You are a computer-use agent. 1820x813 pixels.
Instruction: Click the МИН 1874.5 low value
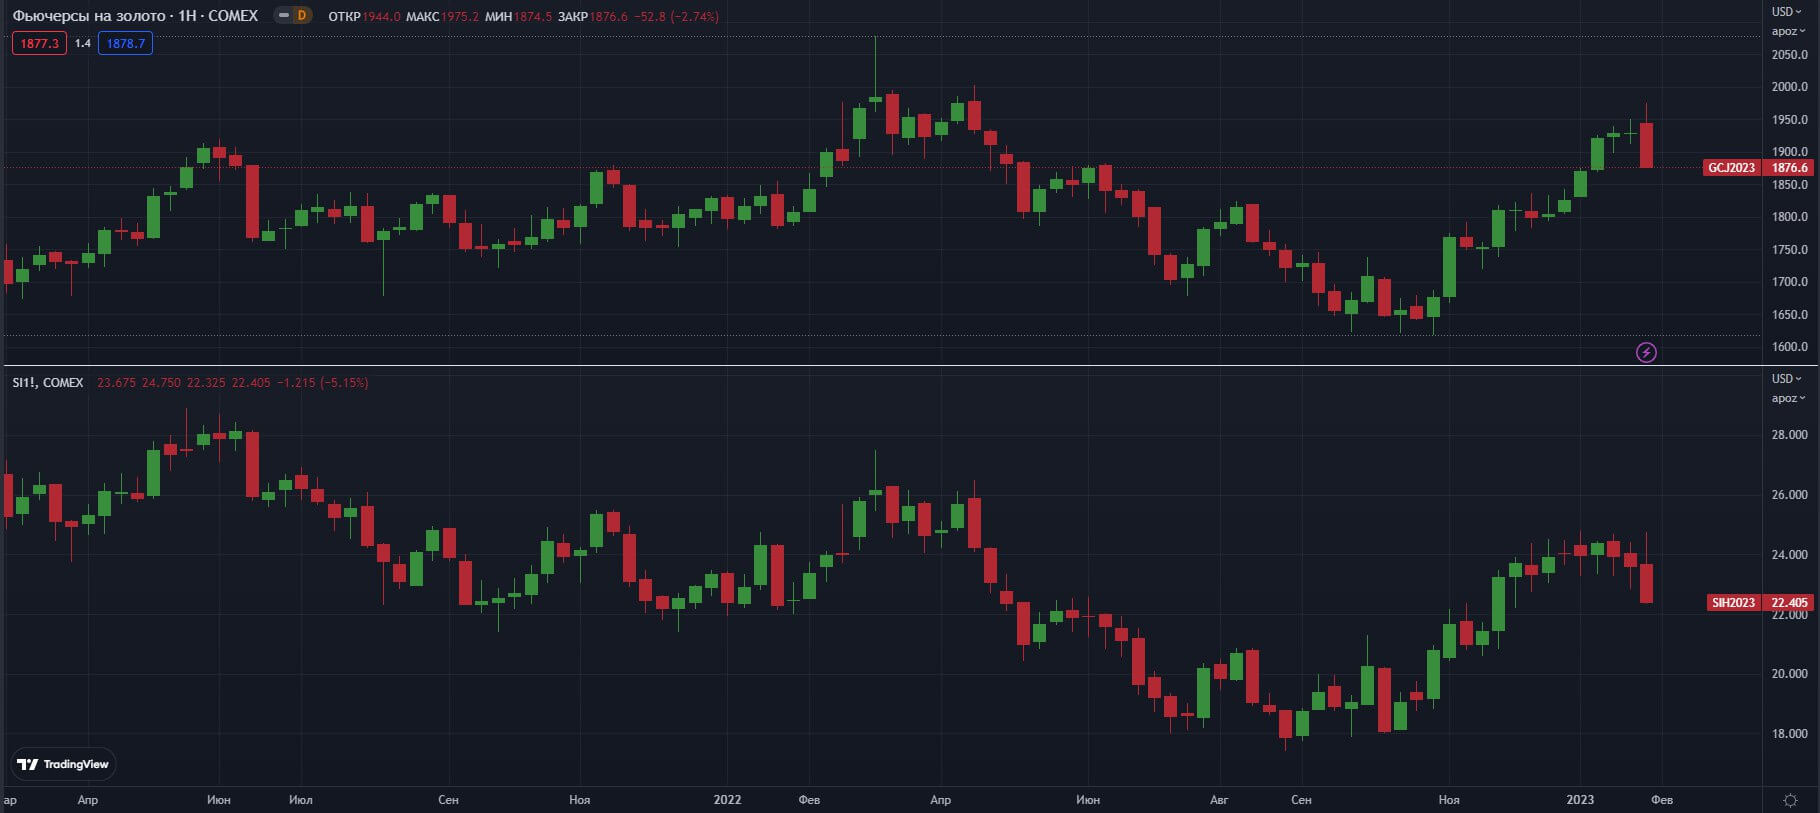518,17
